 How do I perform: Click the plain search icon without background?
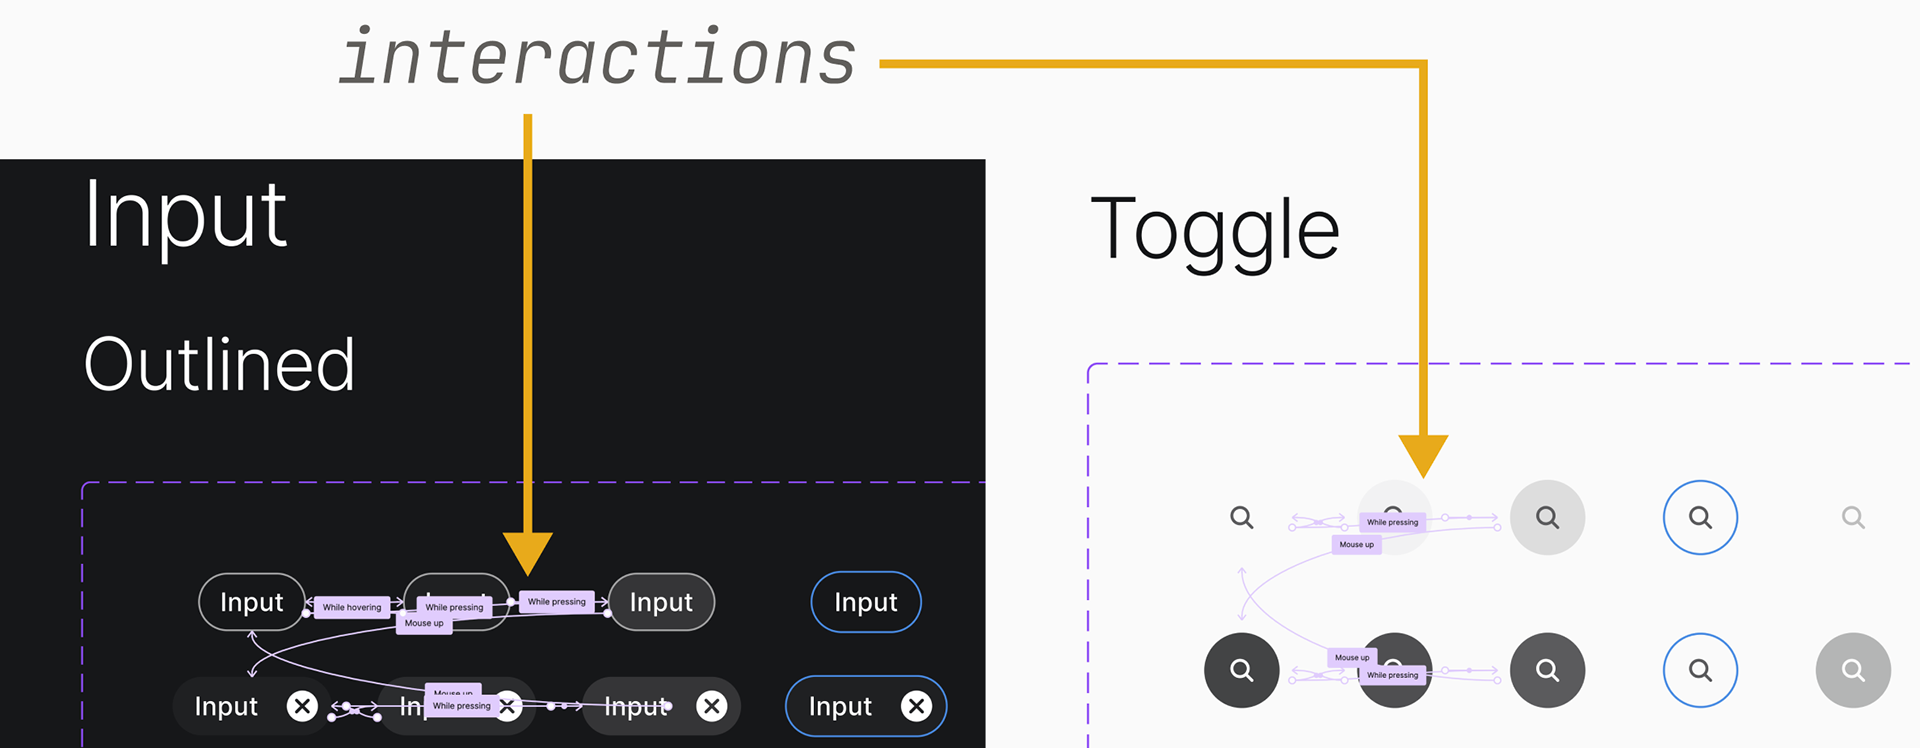(x=1241, y=517)
